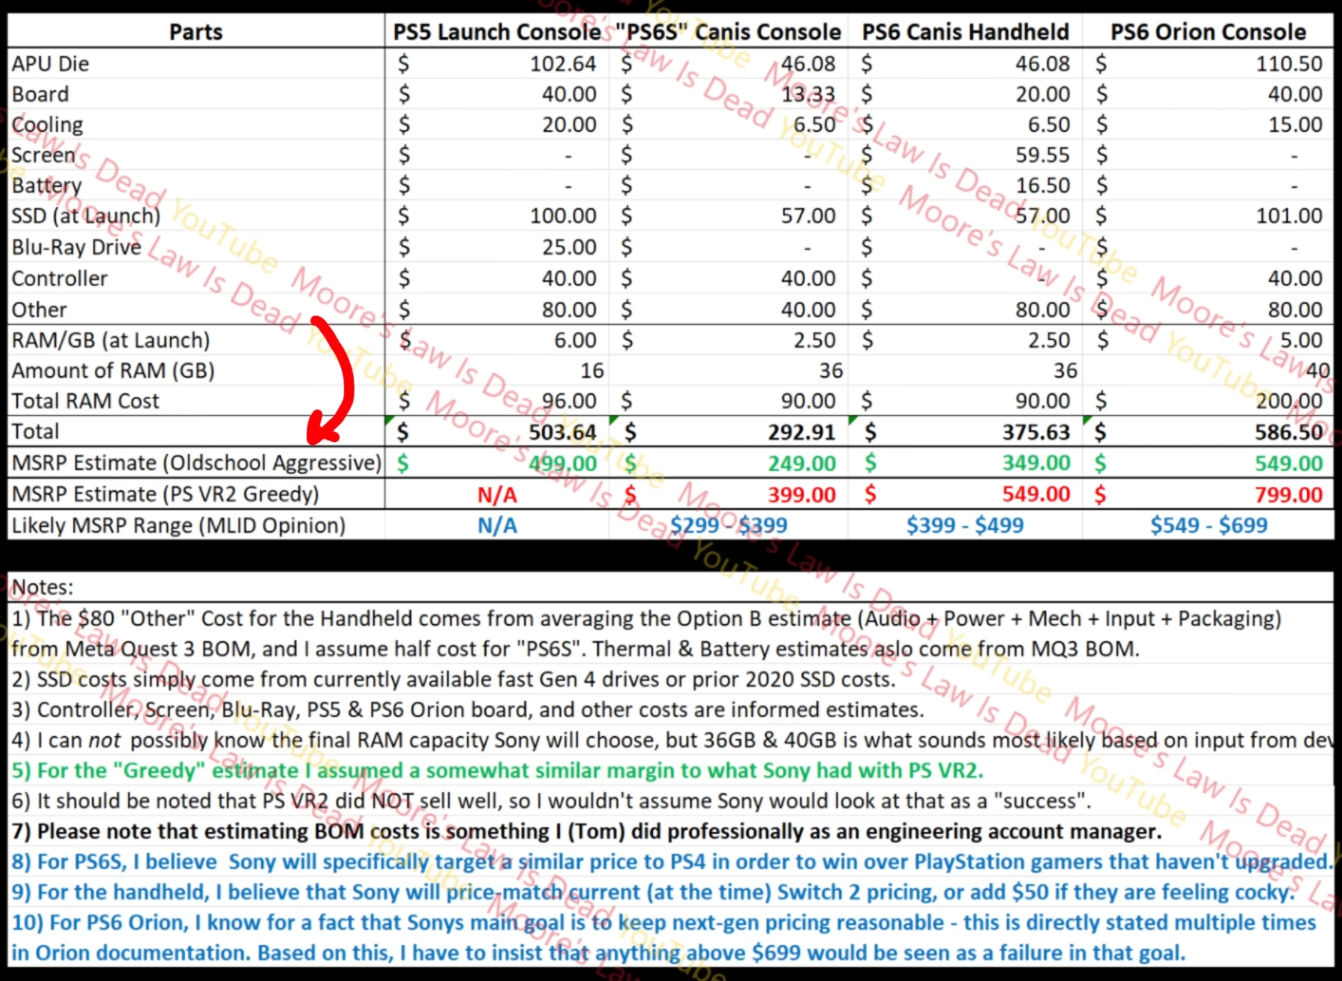Select the PS5 RAM amount 16

[x=592, y=370]
